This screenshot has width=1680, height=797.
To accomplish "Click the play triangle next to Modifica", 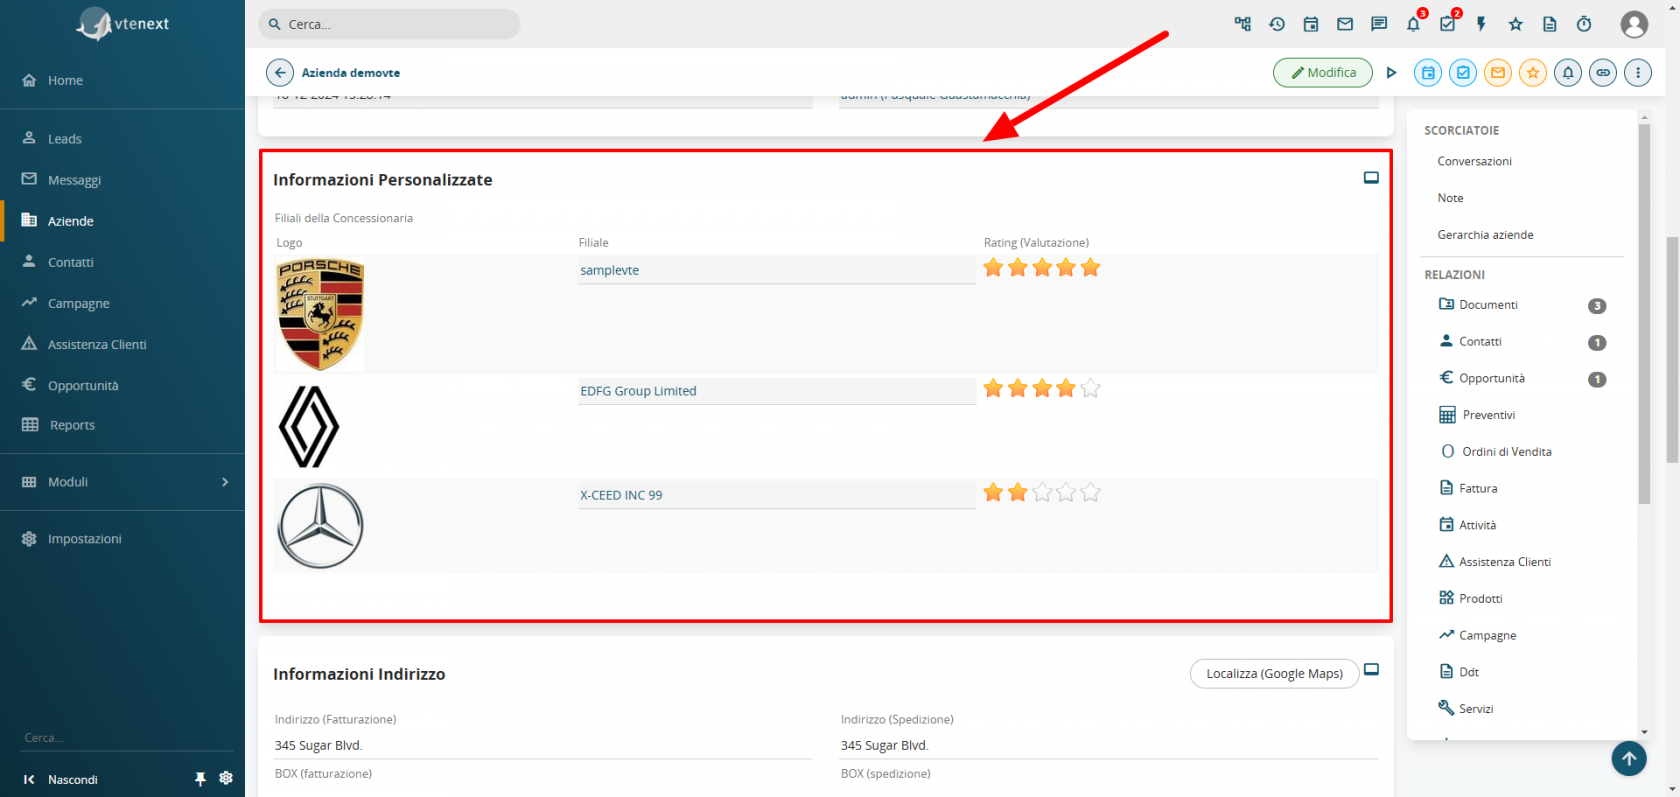I will (1391, 73).
